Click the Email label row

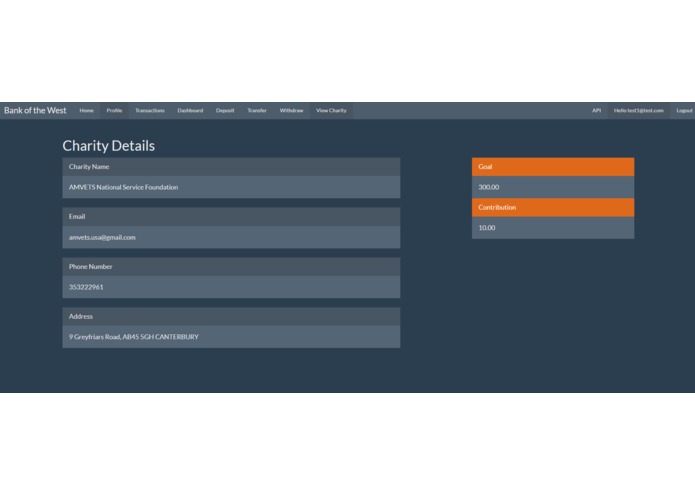231,217
